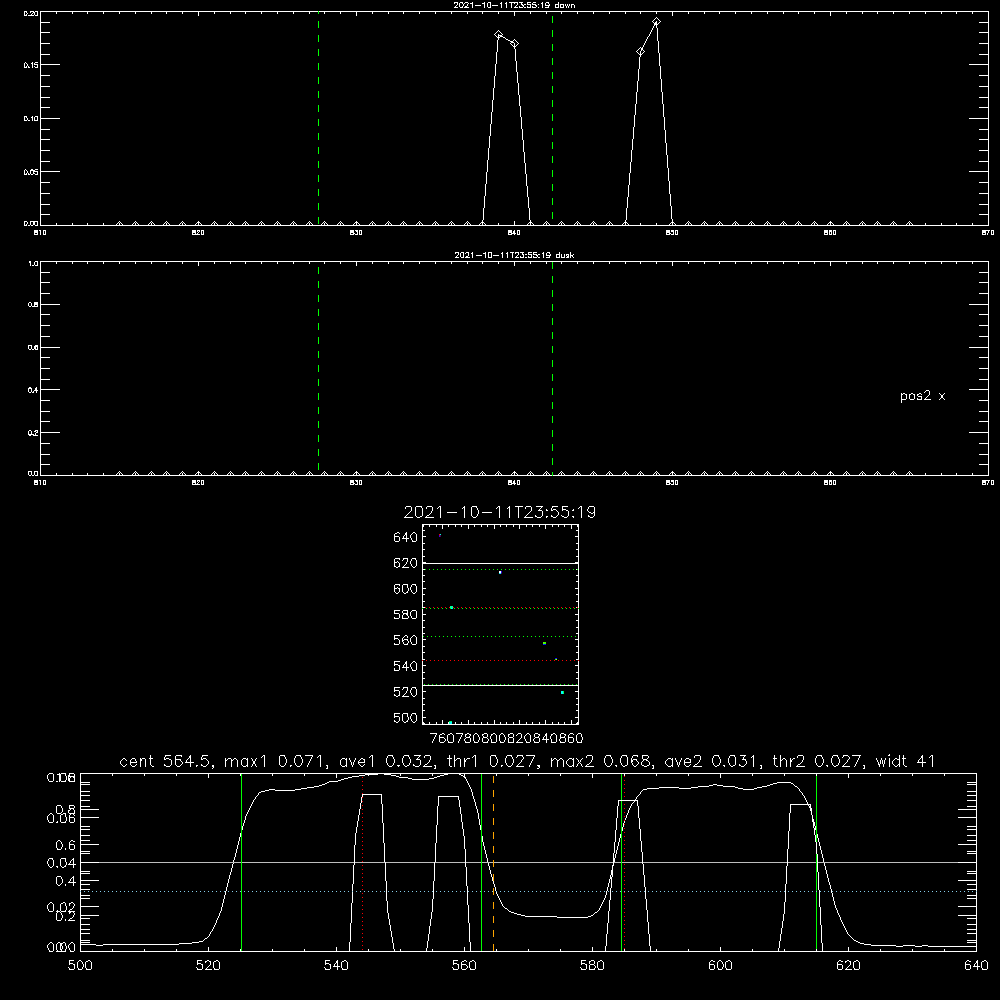The image size is (1000, 1000).
Task: Click the "620" label on bottom plot x-axis
Action: click(848, 966)
